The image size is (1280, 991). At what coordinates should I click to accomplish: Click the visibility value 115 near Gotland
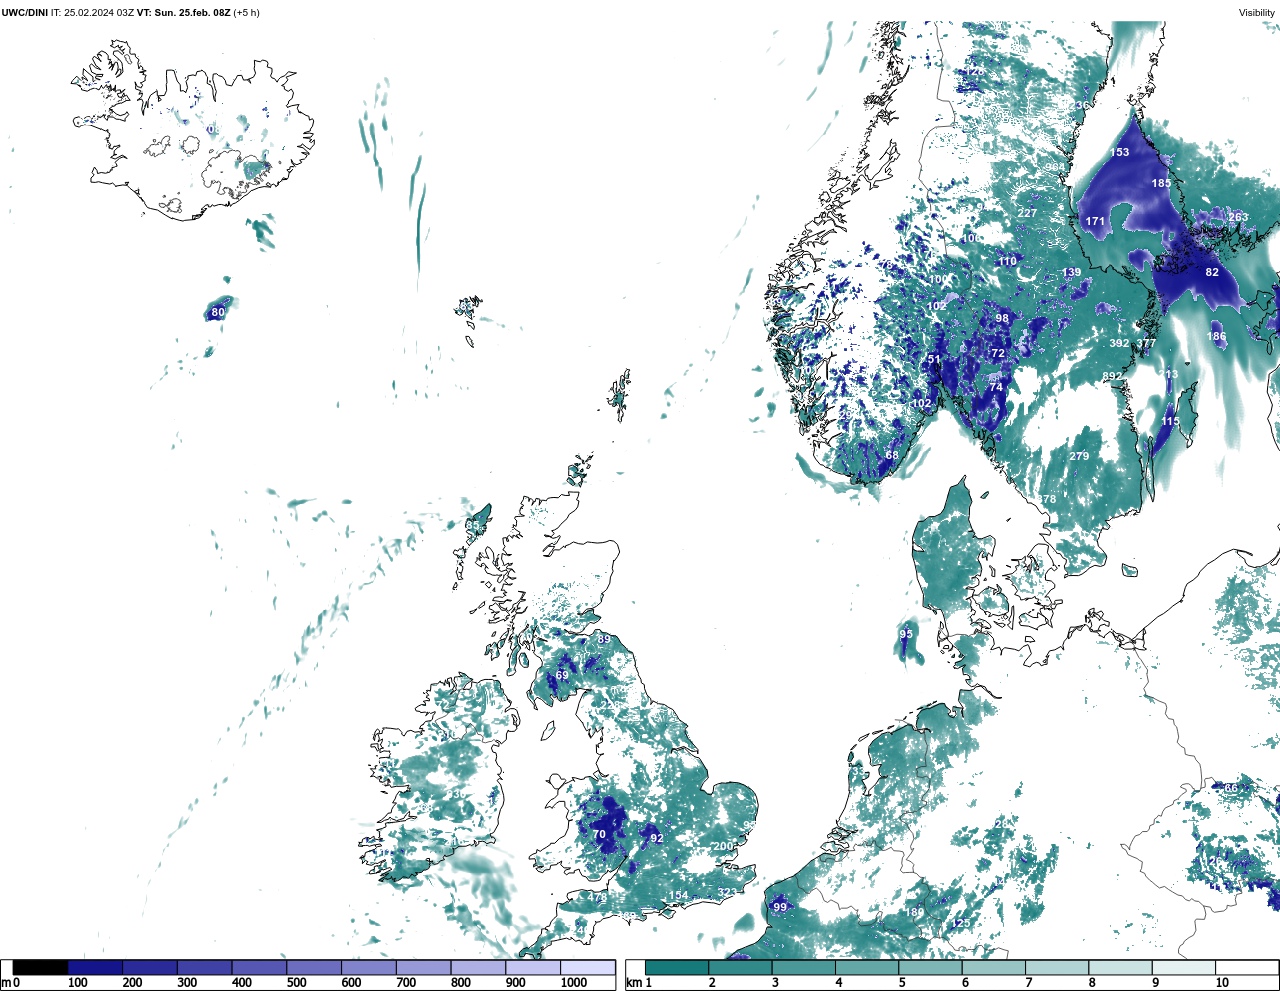pos(1170,421)
